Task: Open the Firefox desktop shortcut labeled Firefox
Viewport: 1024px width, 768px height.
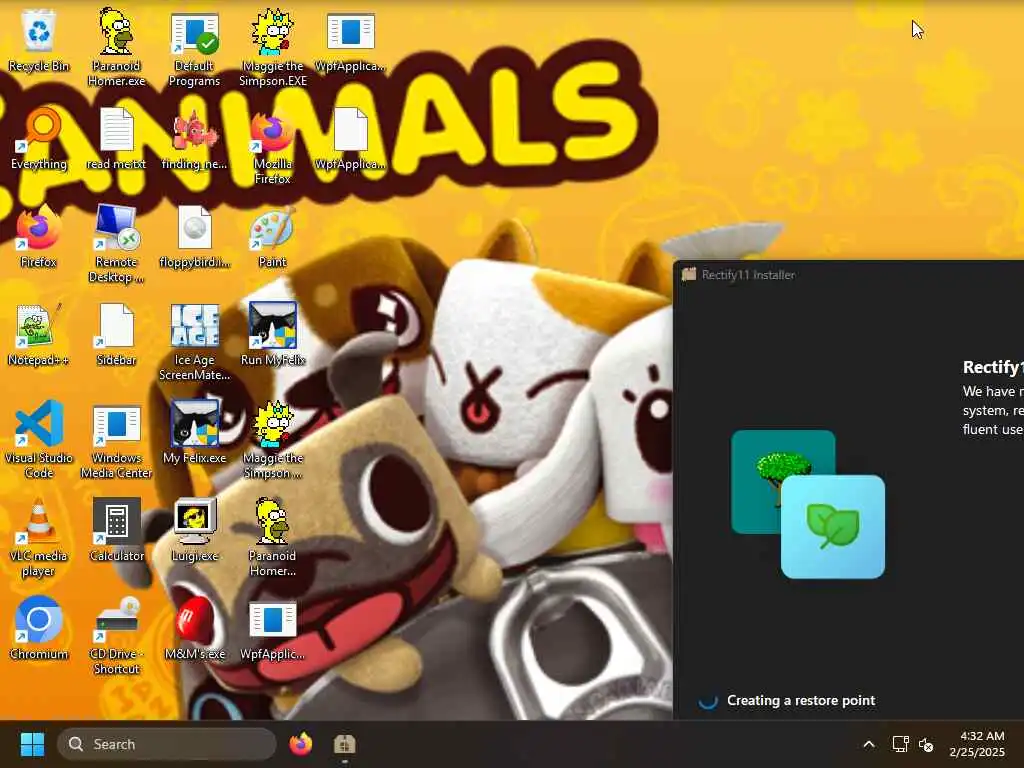Action: point(39,236)
